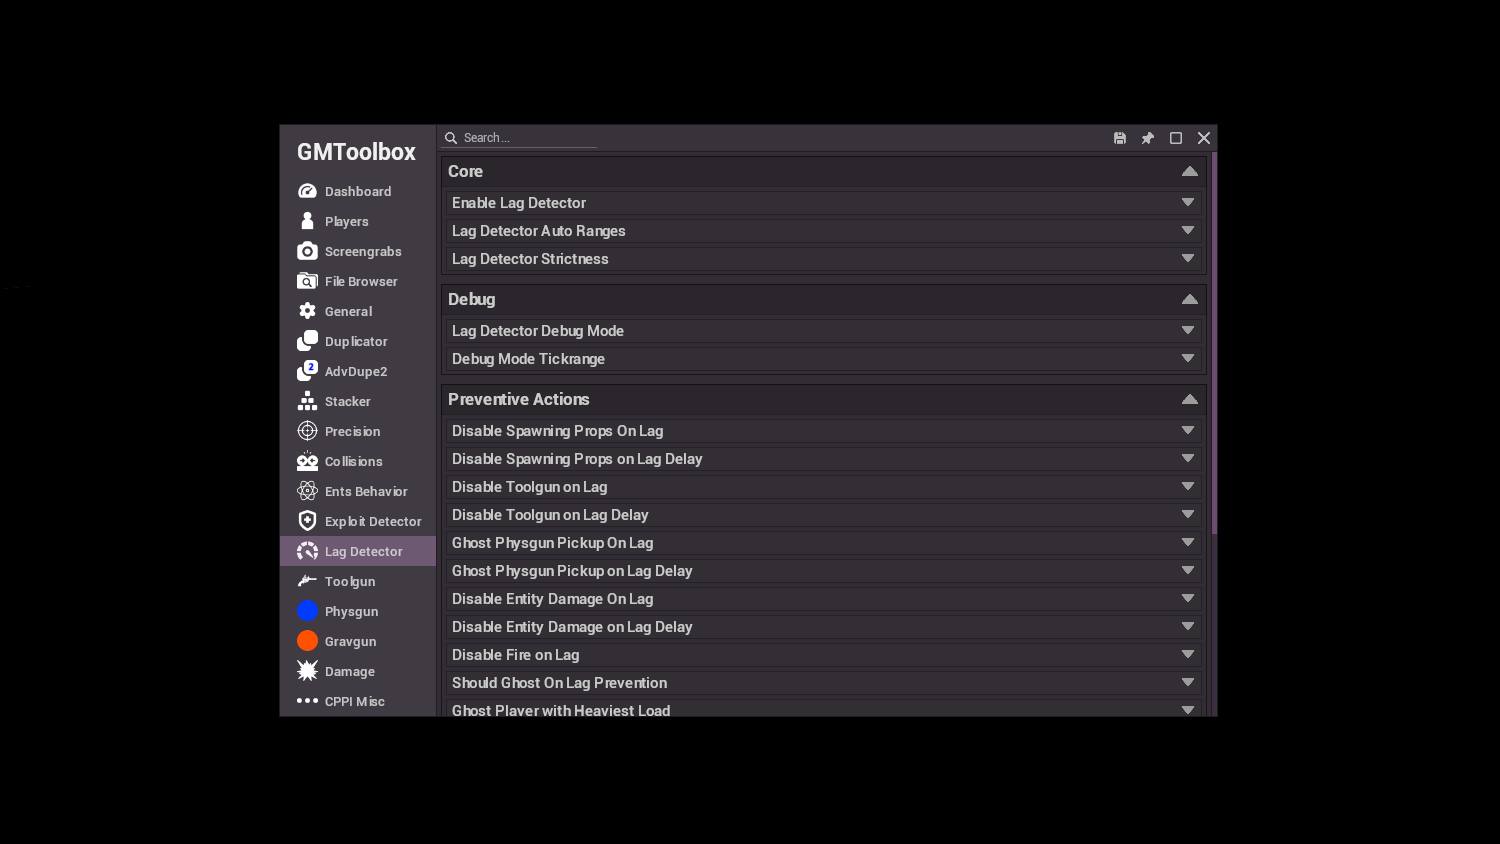This screenshot has height=844, width=1500.
Task: Click the Damage burst icon
Action: point(307,671)
